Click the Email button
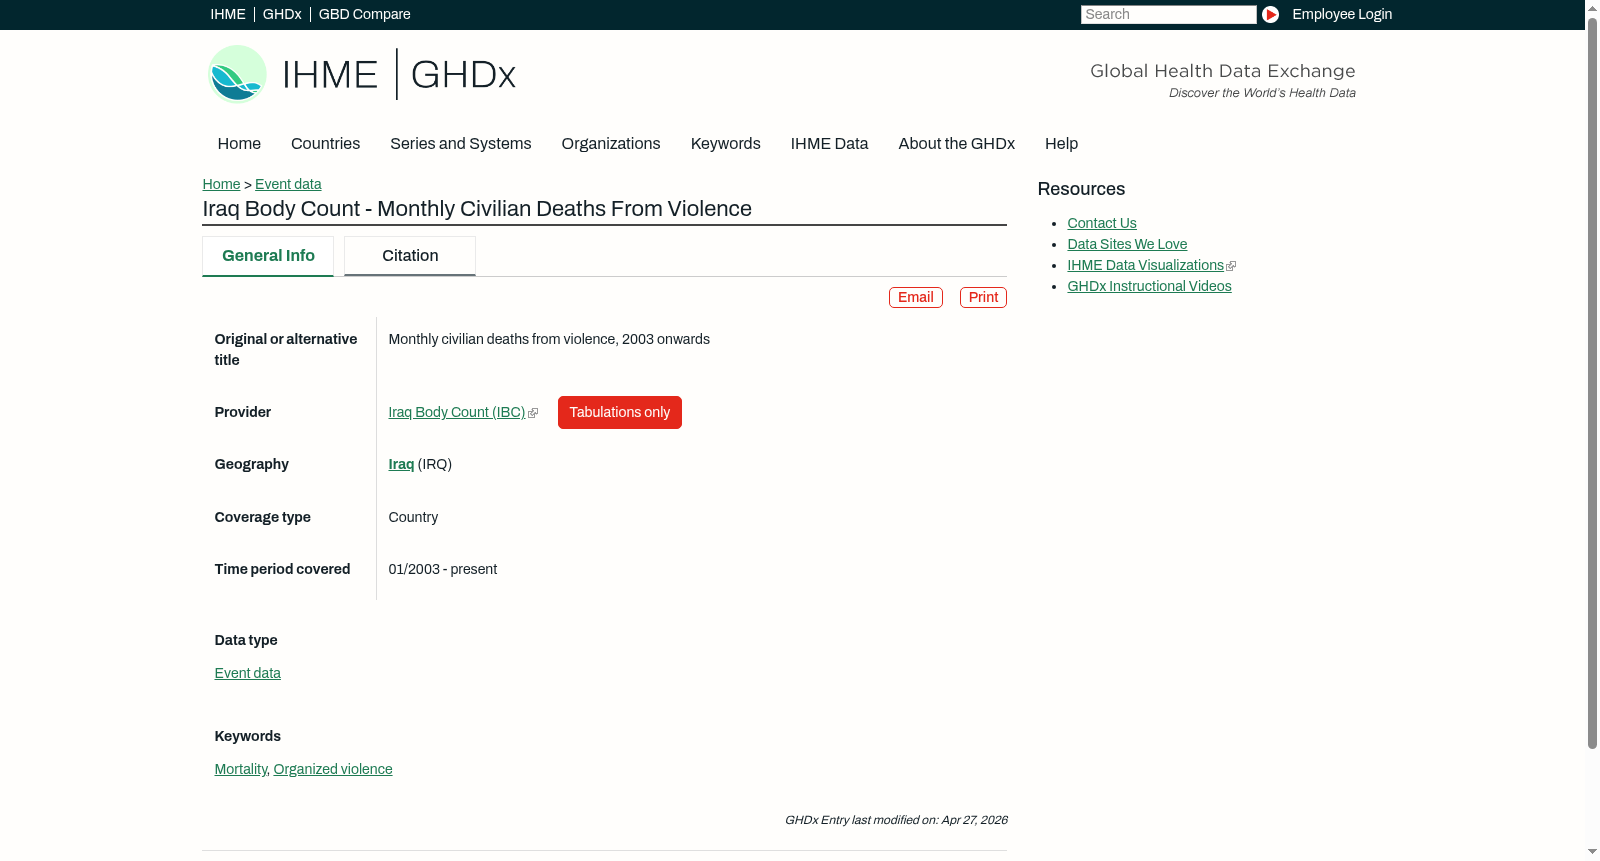 click(x=916, y=297)
